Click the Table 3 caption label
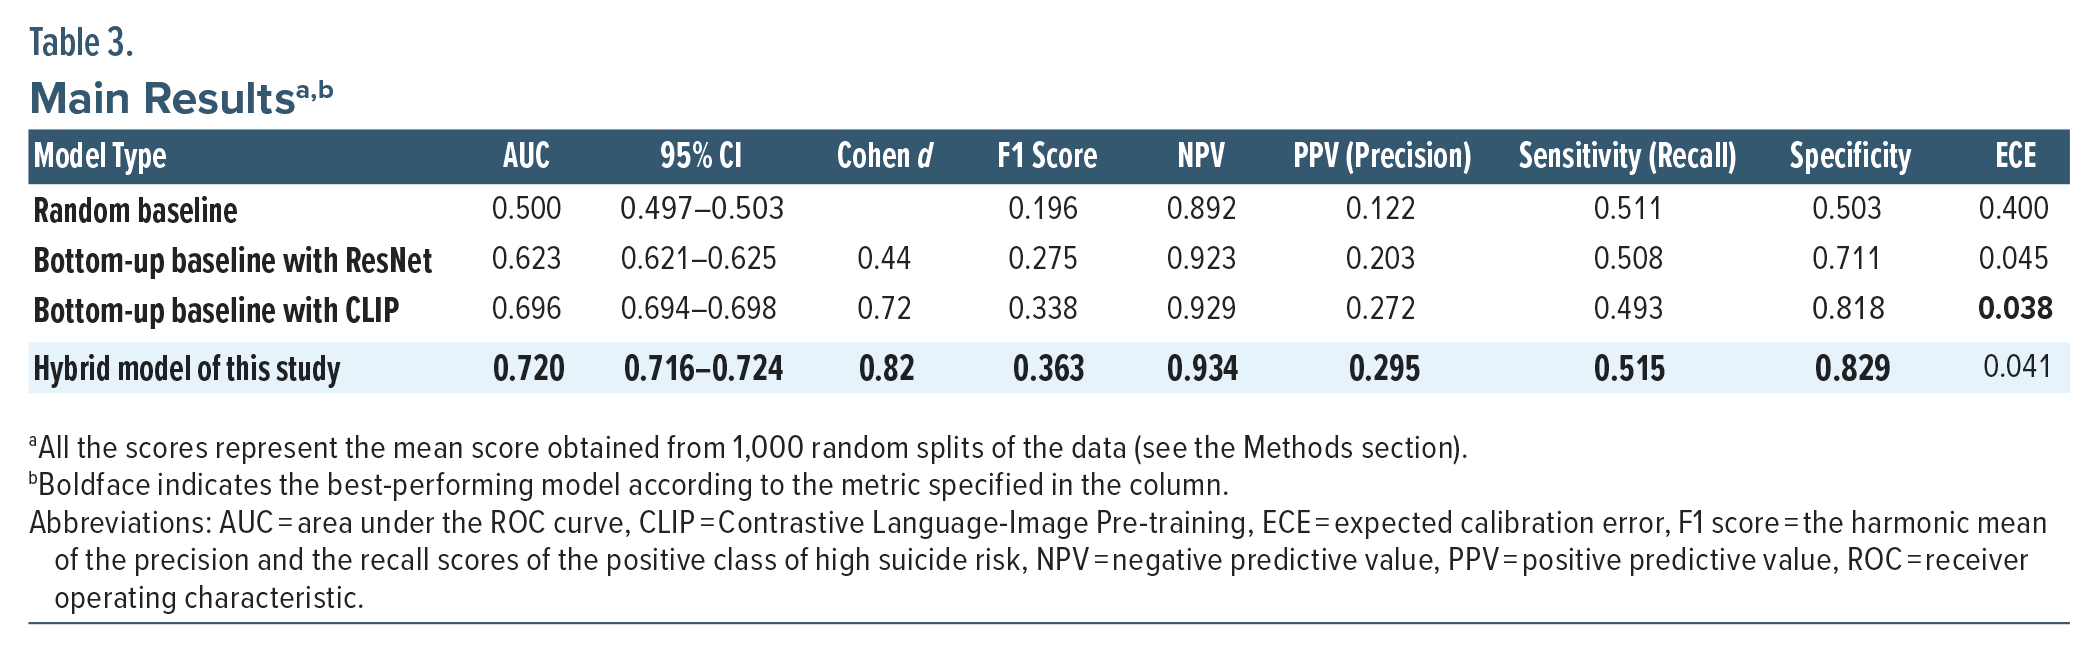The width and height of the screenshot is (2094, 656). [81, 43]
